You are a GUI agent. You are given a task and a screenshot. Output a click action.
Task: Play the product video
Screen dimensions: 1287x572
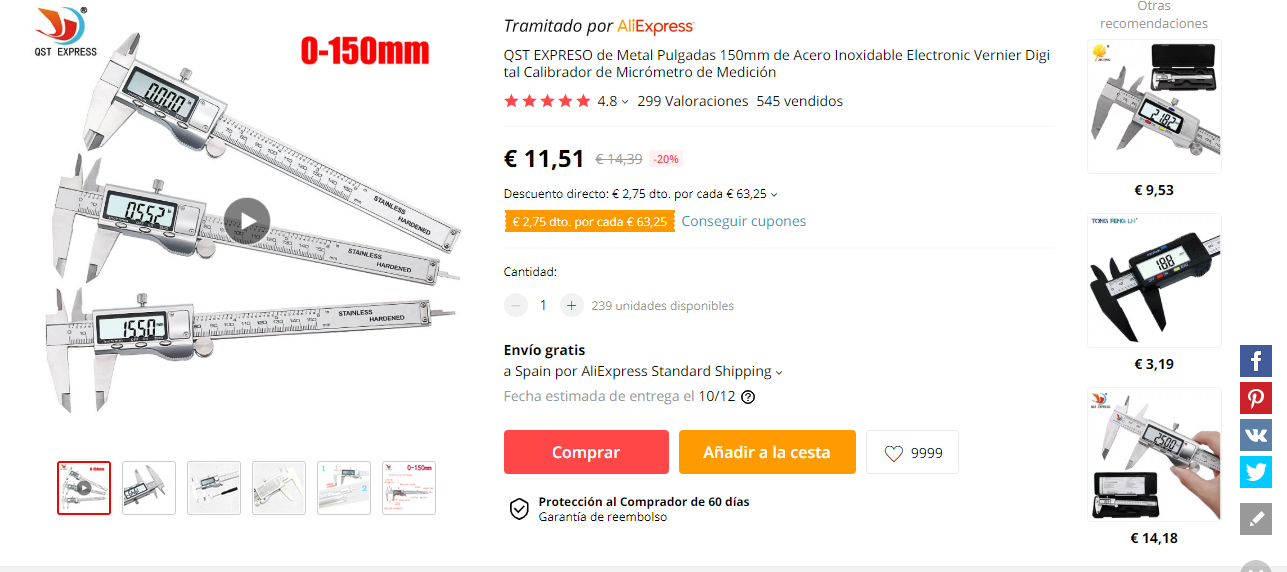pyautogui.click(x=247, y=221)
